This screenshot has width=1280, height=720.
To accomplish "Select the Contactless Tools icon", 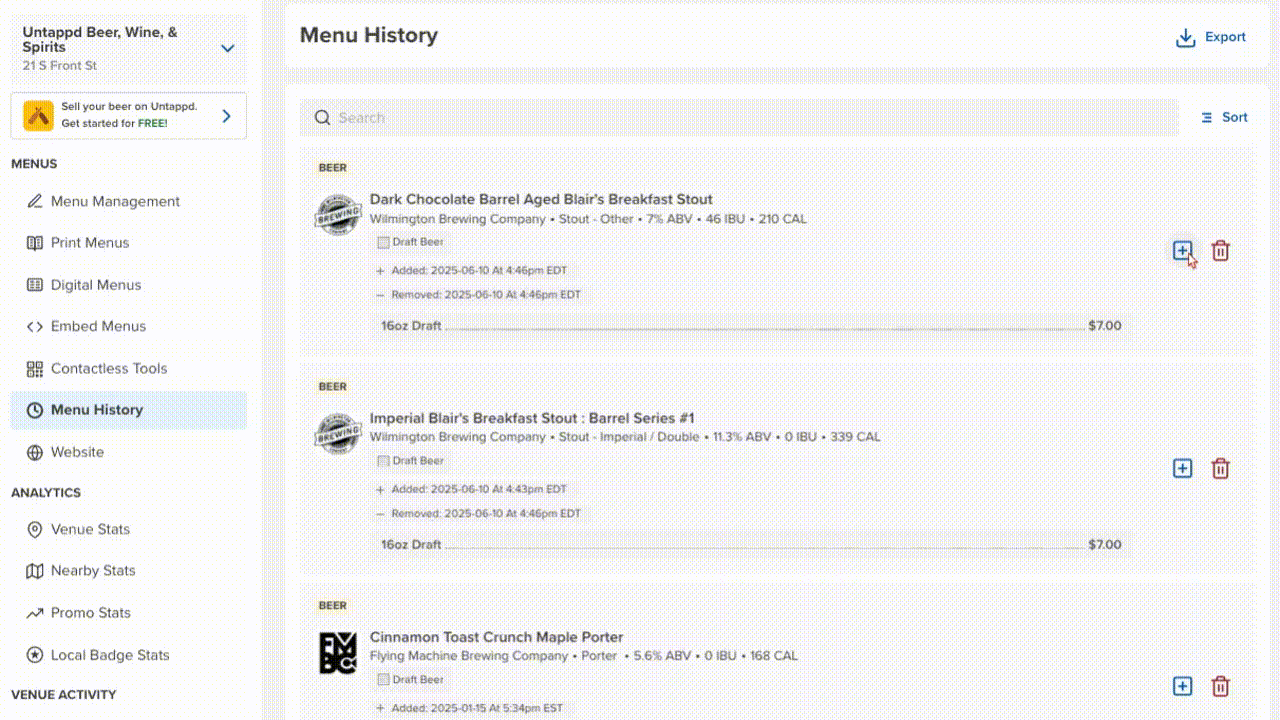I will click(34, 368).
